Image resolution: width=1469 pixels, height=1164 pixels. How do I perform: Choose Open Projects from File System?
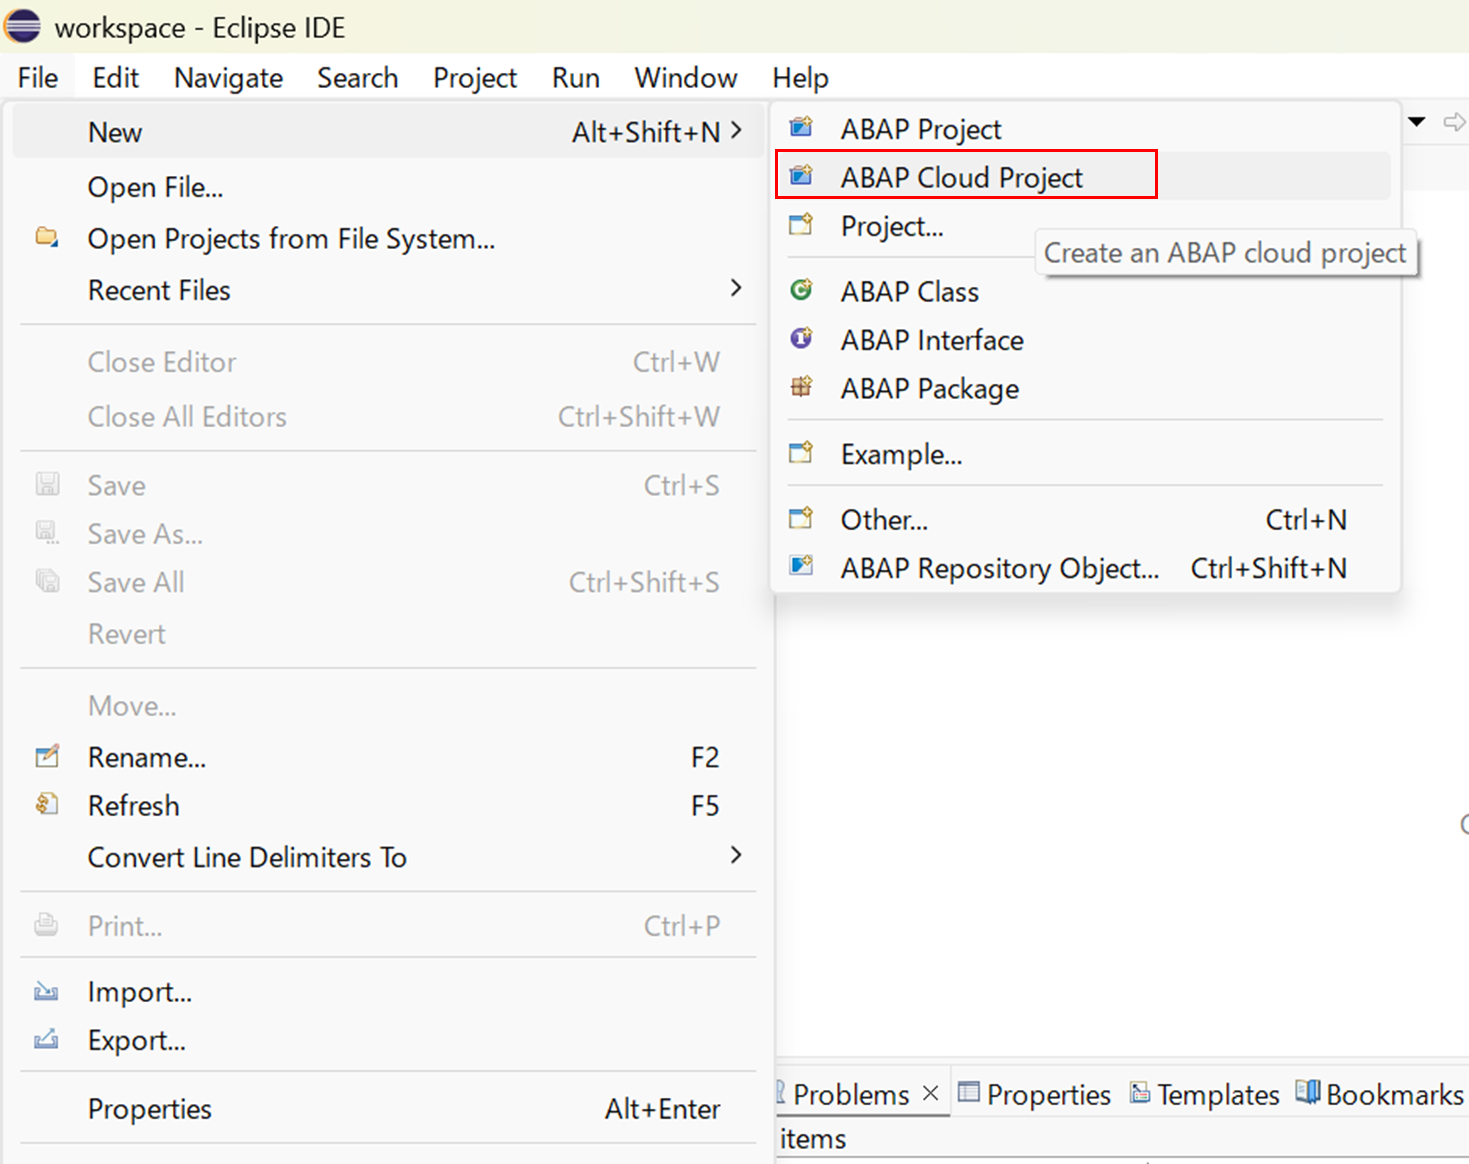click(x=291, y=238)
